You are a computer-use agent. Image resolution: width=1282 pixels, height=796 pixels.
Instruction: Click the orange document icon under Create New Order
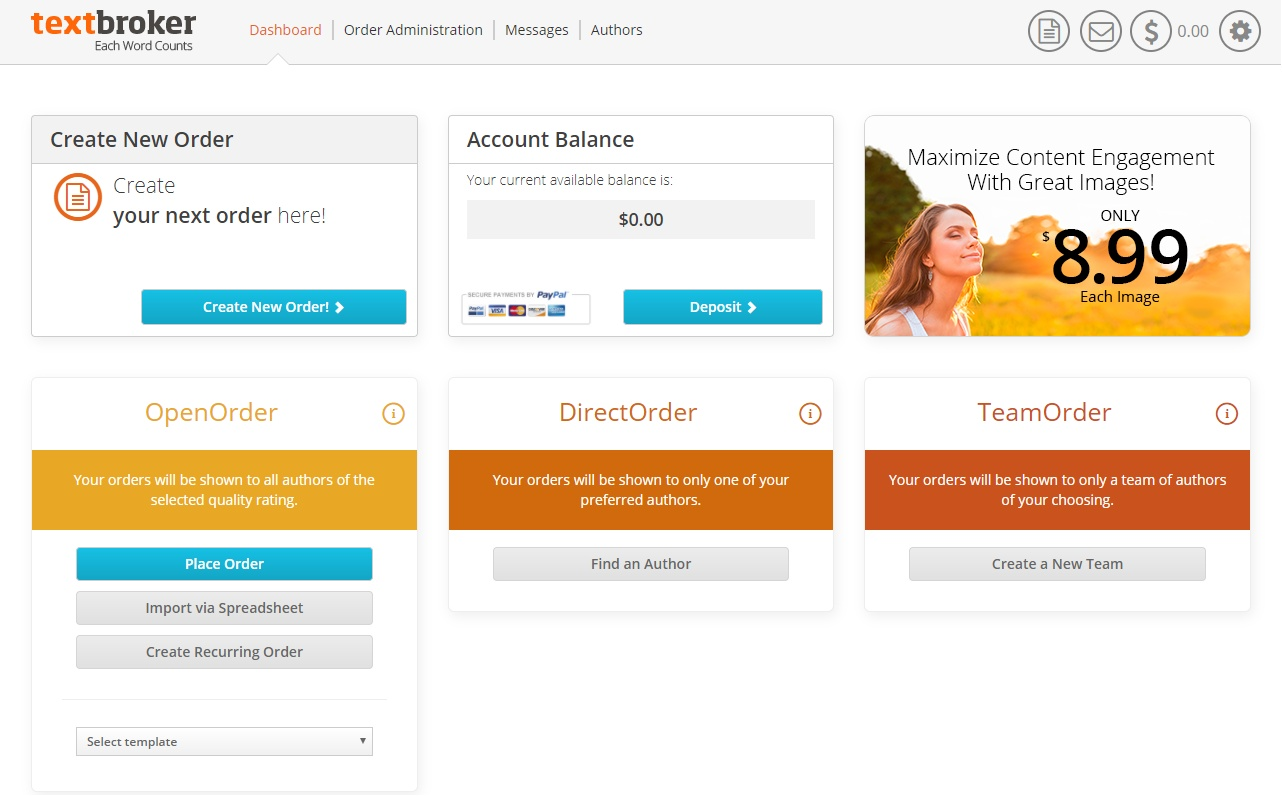pyautogui.click(x=78, y=197)
